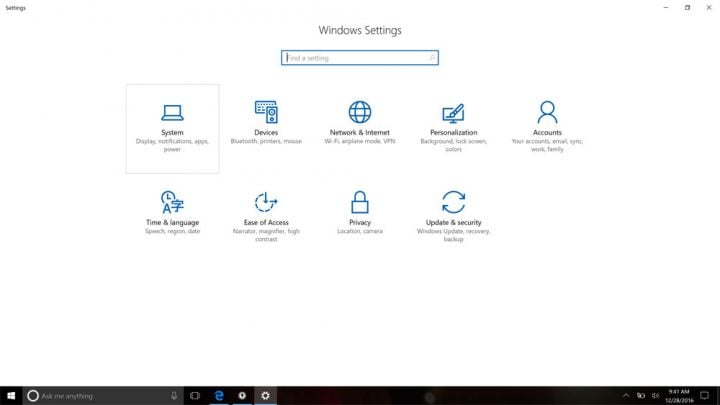Activate the Cortana microphone icon
The image size is (720, 405).
[174, 396]
